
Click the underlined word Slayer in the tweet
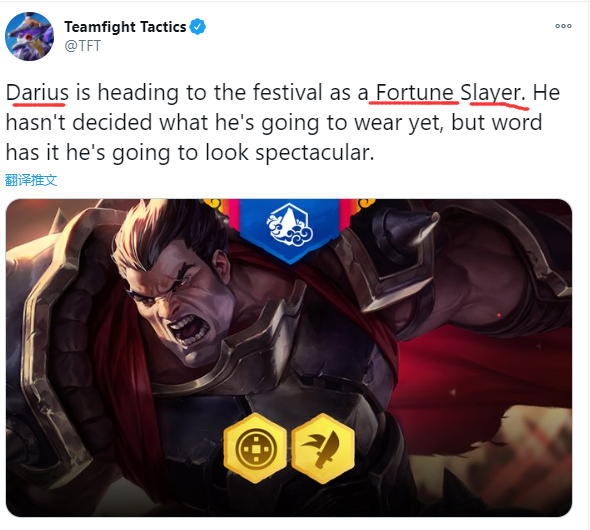[x=491, y=93]
